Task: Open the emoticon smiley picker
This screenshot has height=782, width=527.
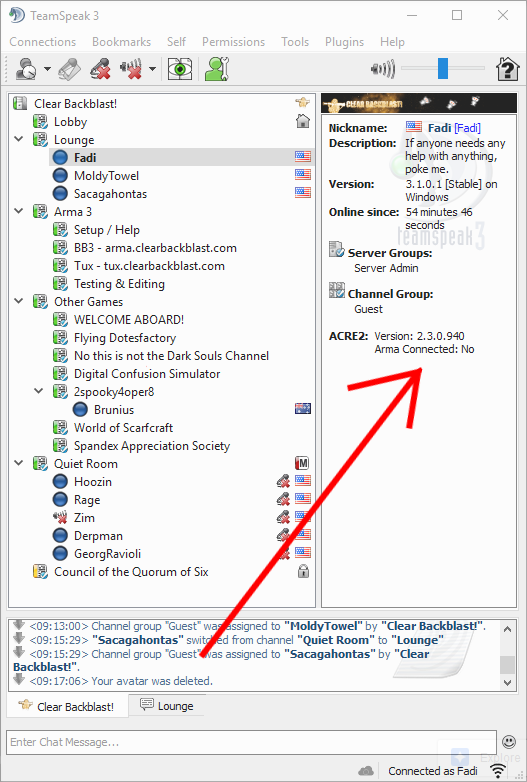Action: pyautogui.click(x=509, y=742)
